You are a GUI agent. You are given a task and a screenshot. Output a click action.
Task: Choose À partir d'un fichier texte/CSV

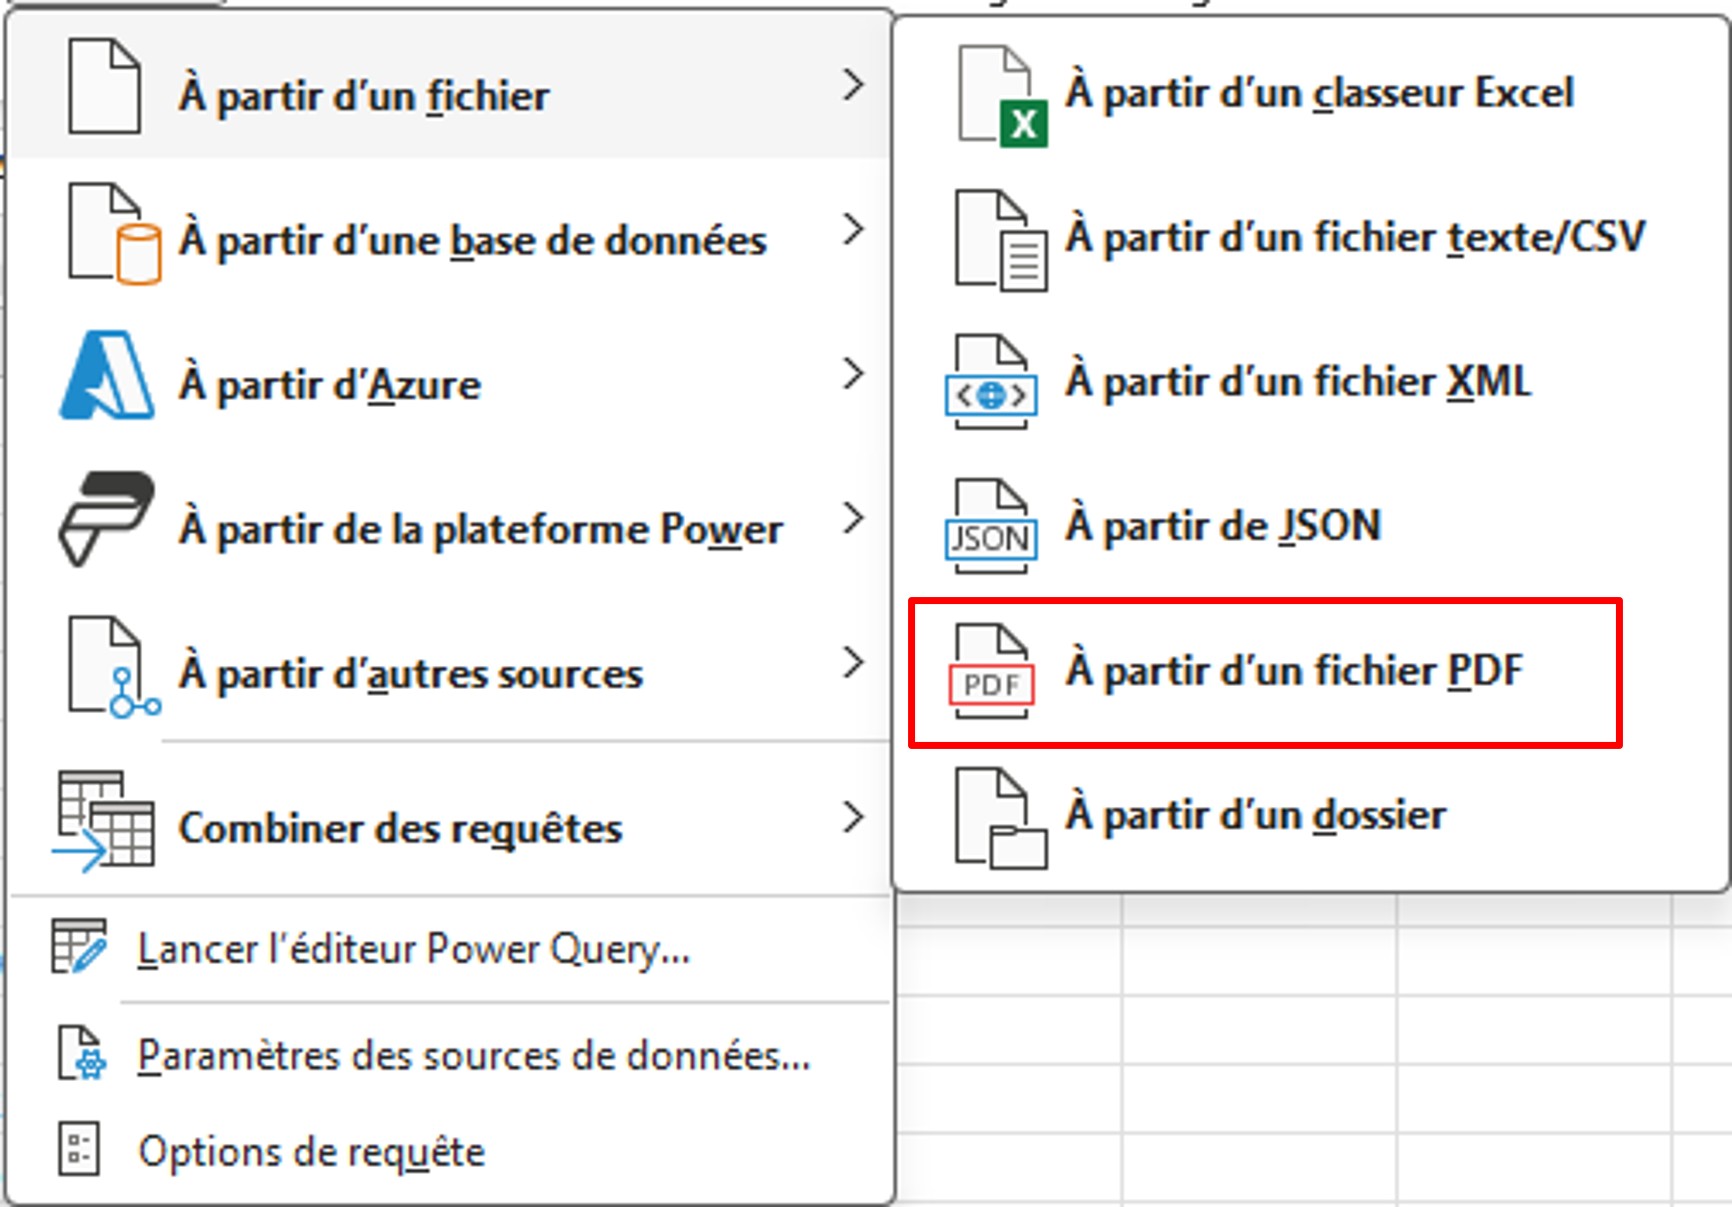(x=1311, y=239)
